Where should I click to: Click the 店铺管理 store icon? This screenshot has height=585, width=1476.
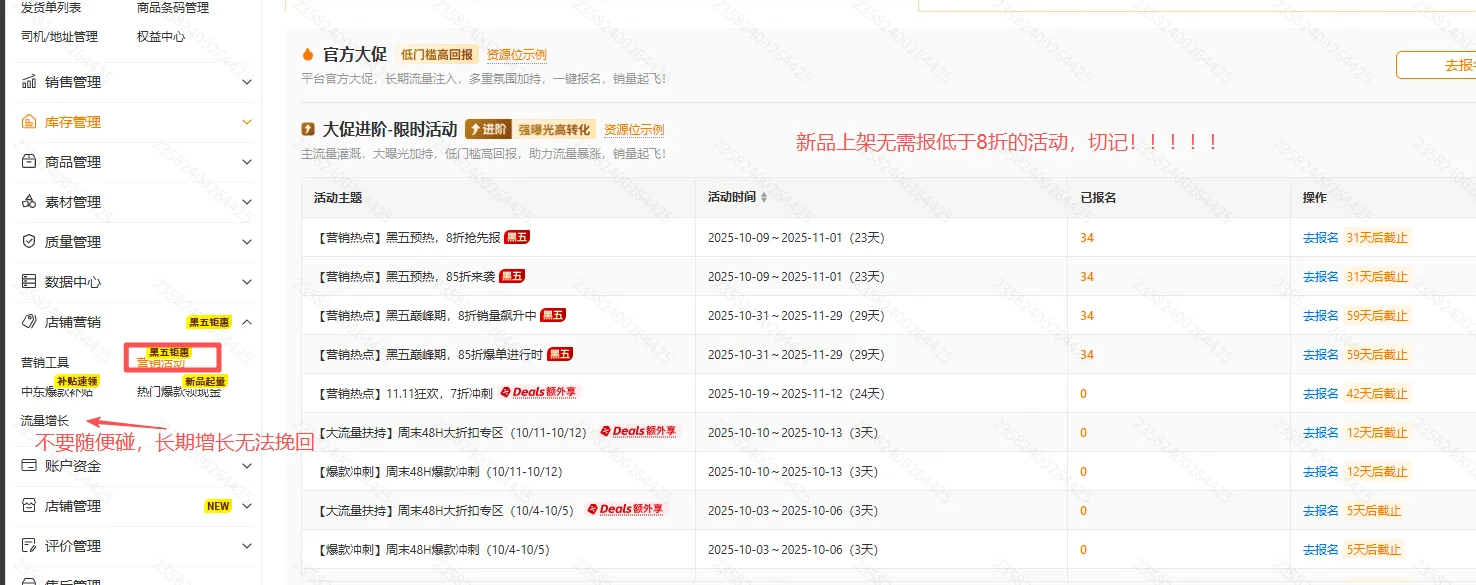pyautogui.click(x=29, y=506)
